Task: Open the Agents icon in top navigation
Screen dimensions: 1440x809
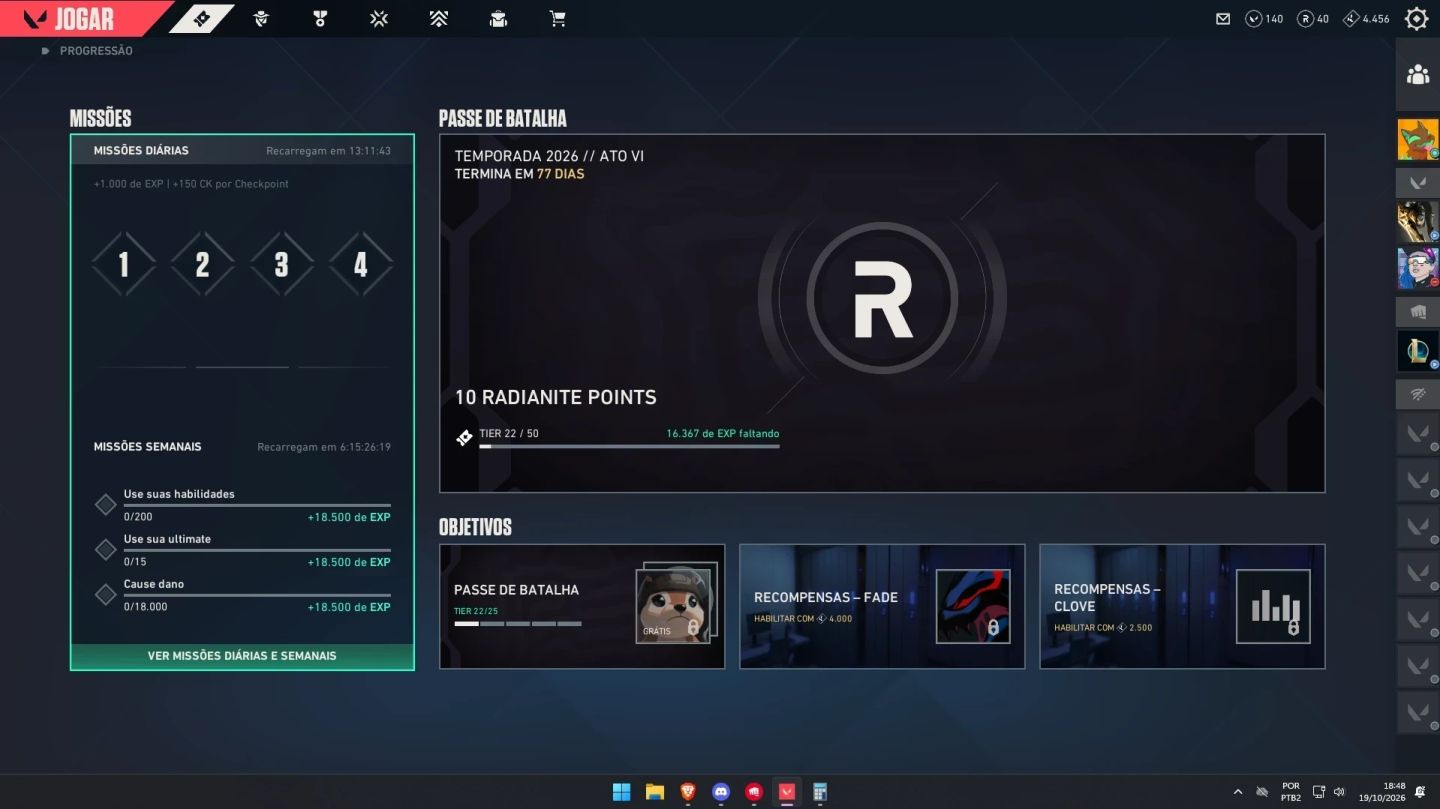Action: point(261,18)
